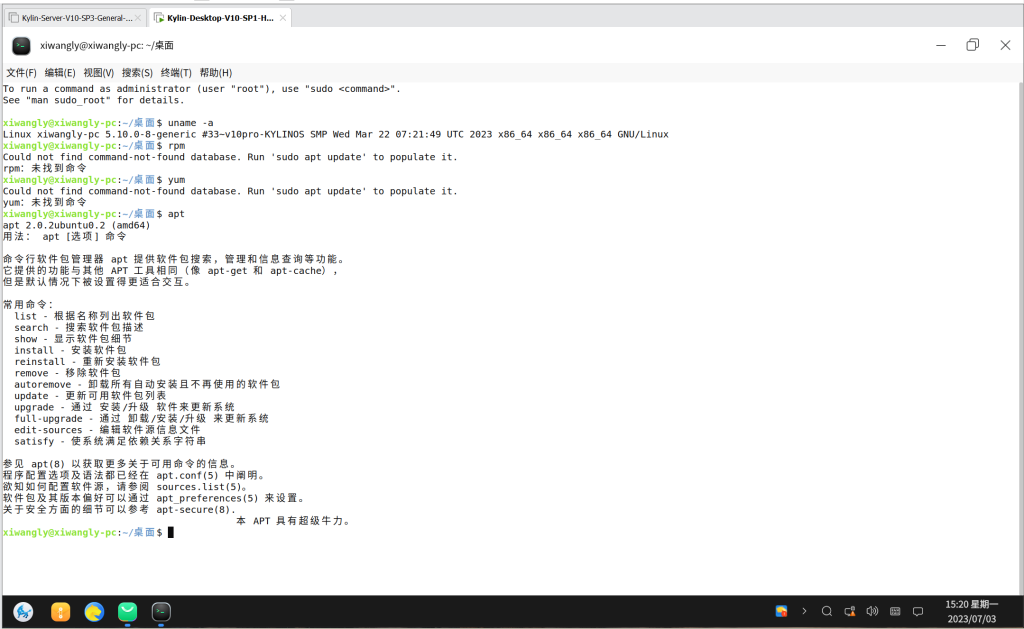Open the 编辑(E) menu
Screen dimensions: 1024x629
tap(60, 73)
